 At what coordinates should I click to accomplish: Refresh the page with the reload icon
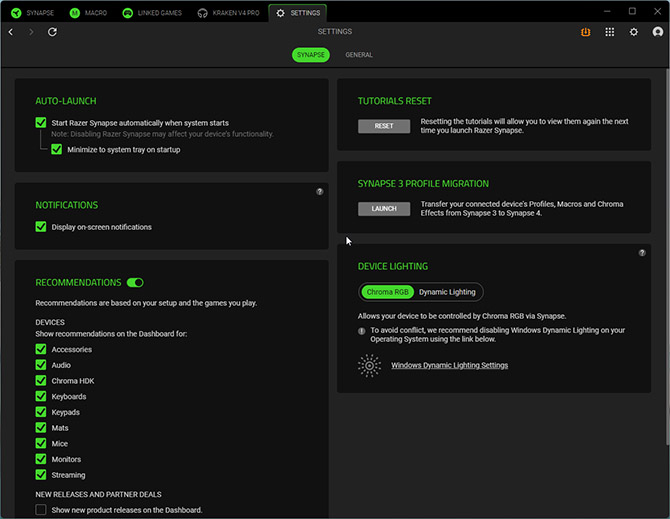52,32
